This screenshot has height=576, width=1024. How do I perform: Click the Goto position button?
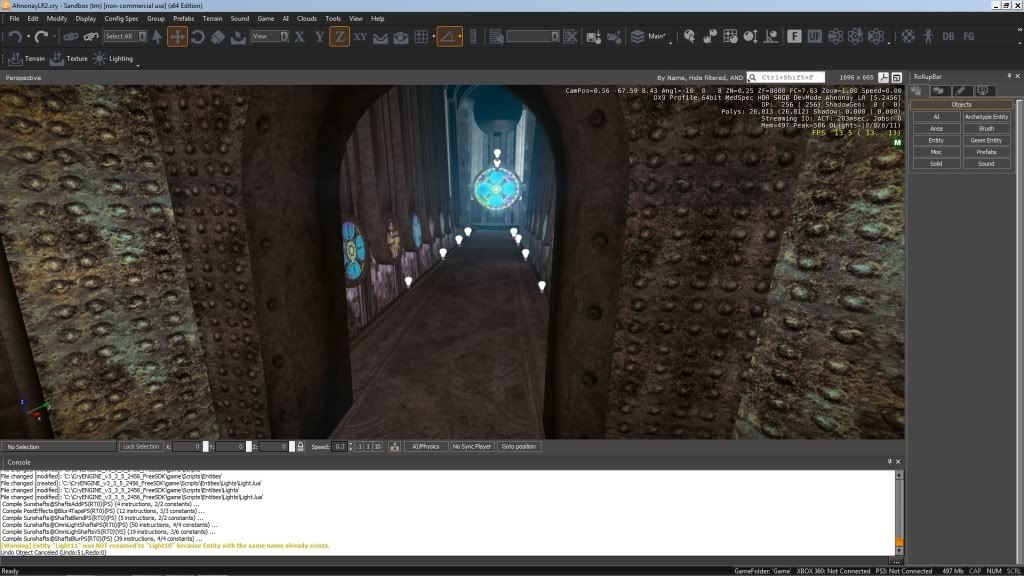tap(519, 447)
